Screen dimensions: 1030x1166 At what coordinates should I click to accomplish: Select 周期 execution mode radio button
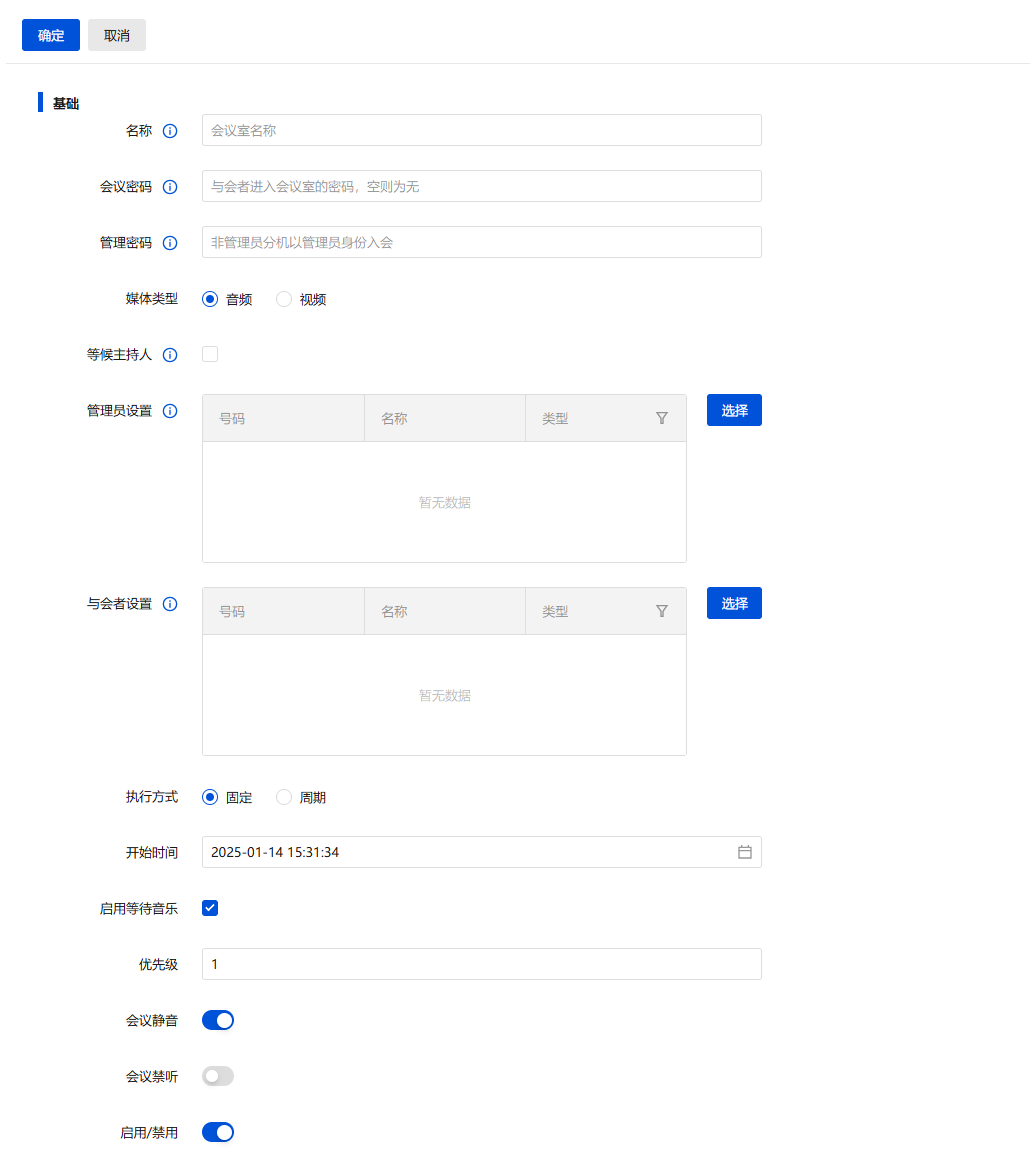point(284,797)
